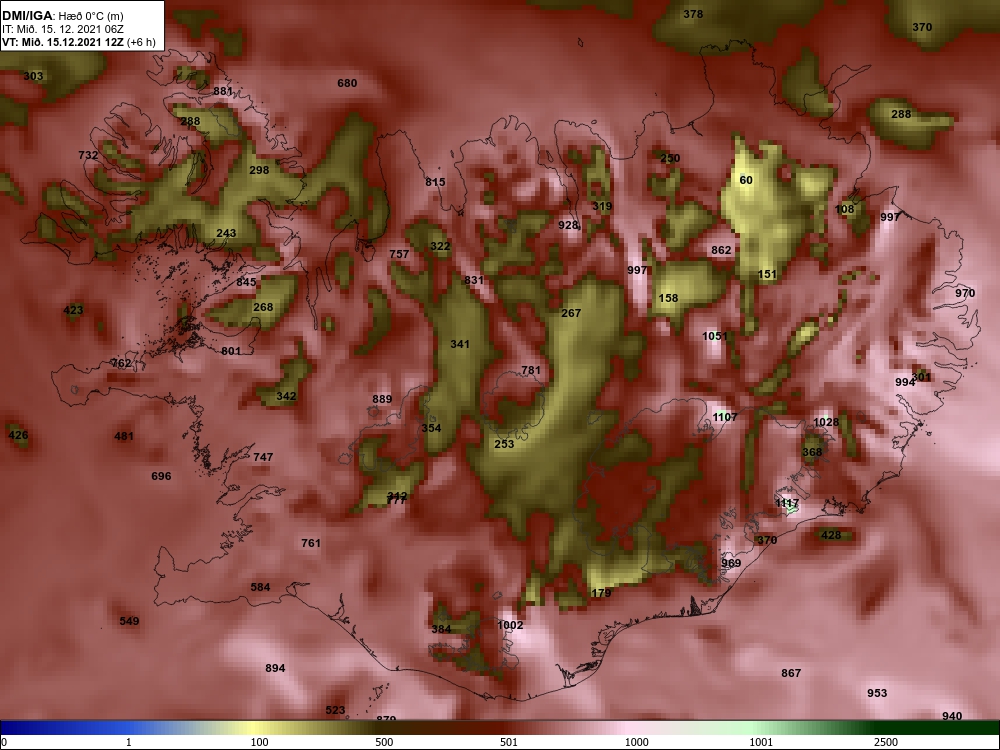Click the 969 height value

[732, 563]
